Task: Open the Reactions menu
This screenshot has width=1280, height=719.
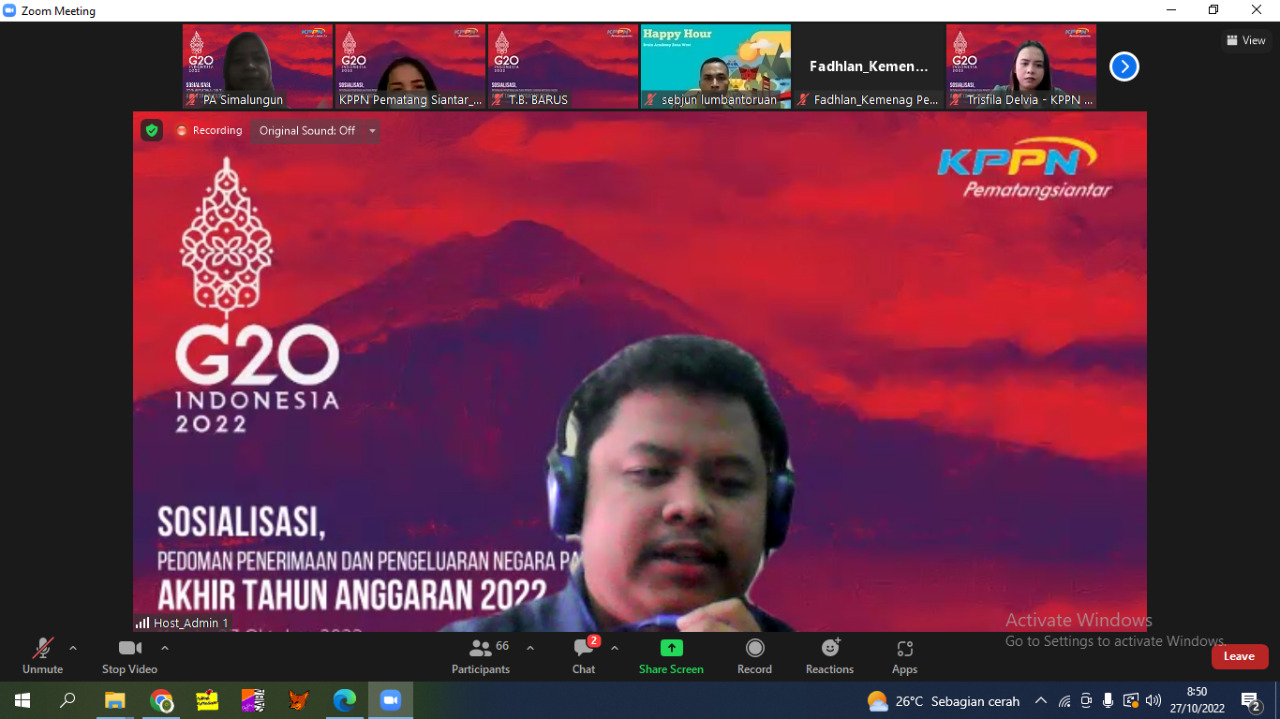Action: coord(830,656)
